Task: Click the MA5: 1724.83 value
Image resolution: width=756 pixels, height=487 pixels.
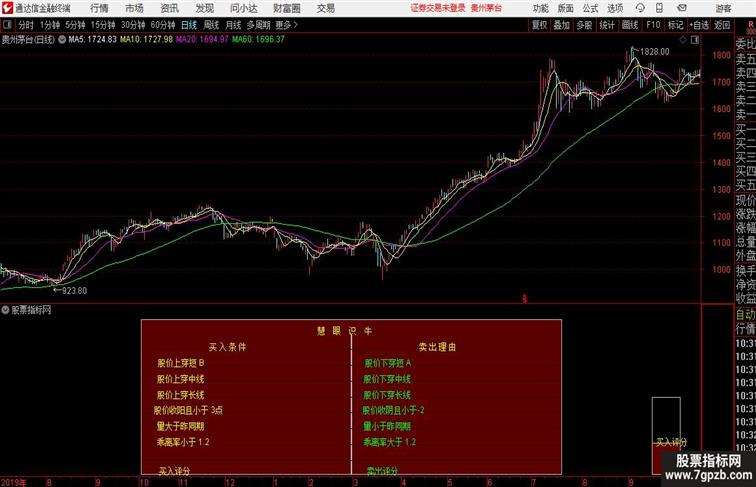Action: (93, 40)
